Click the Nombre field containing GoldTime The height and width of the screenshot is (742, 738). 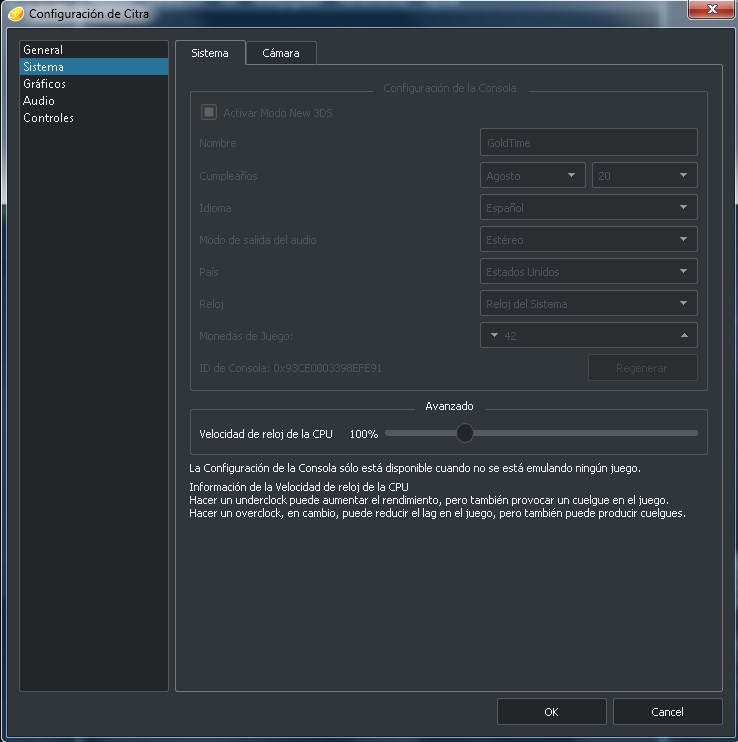point(589,142)
